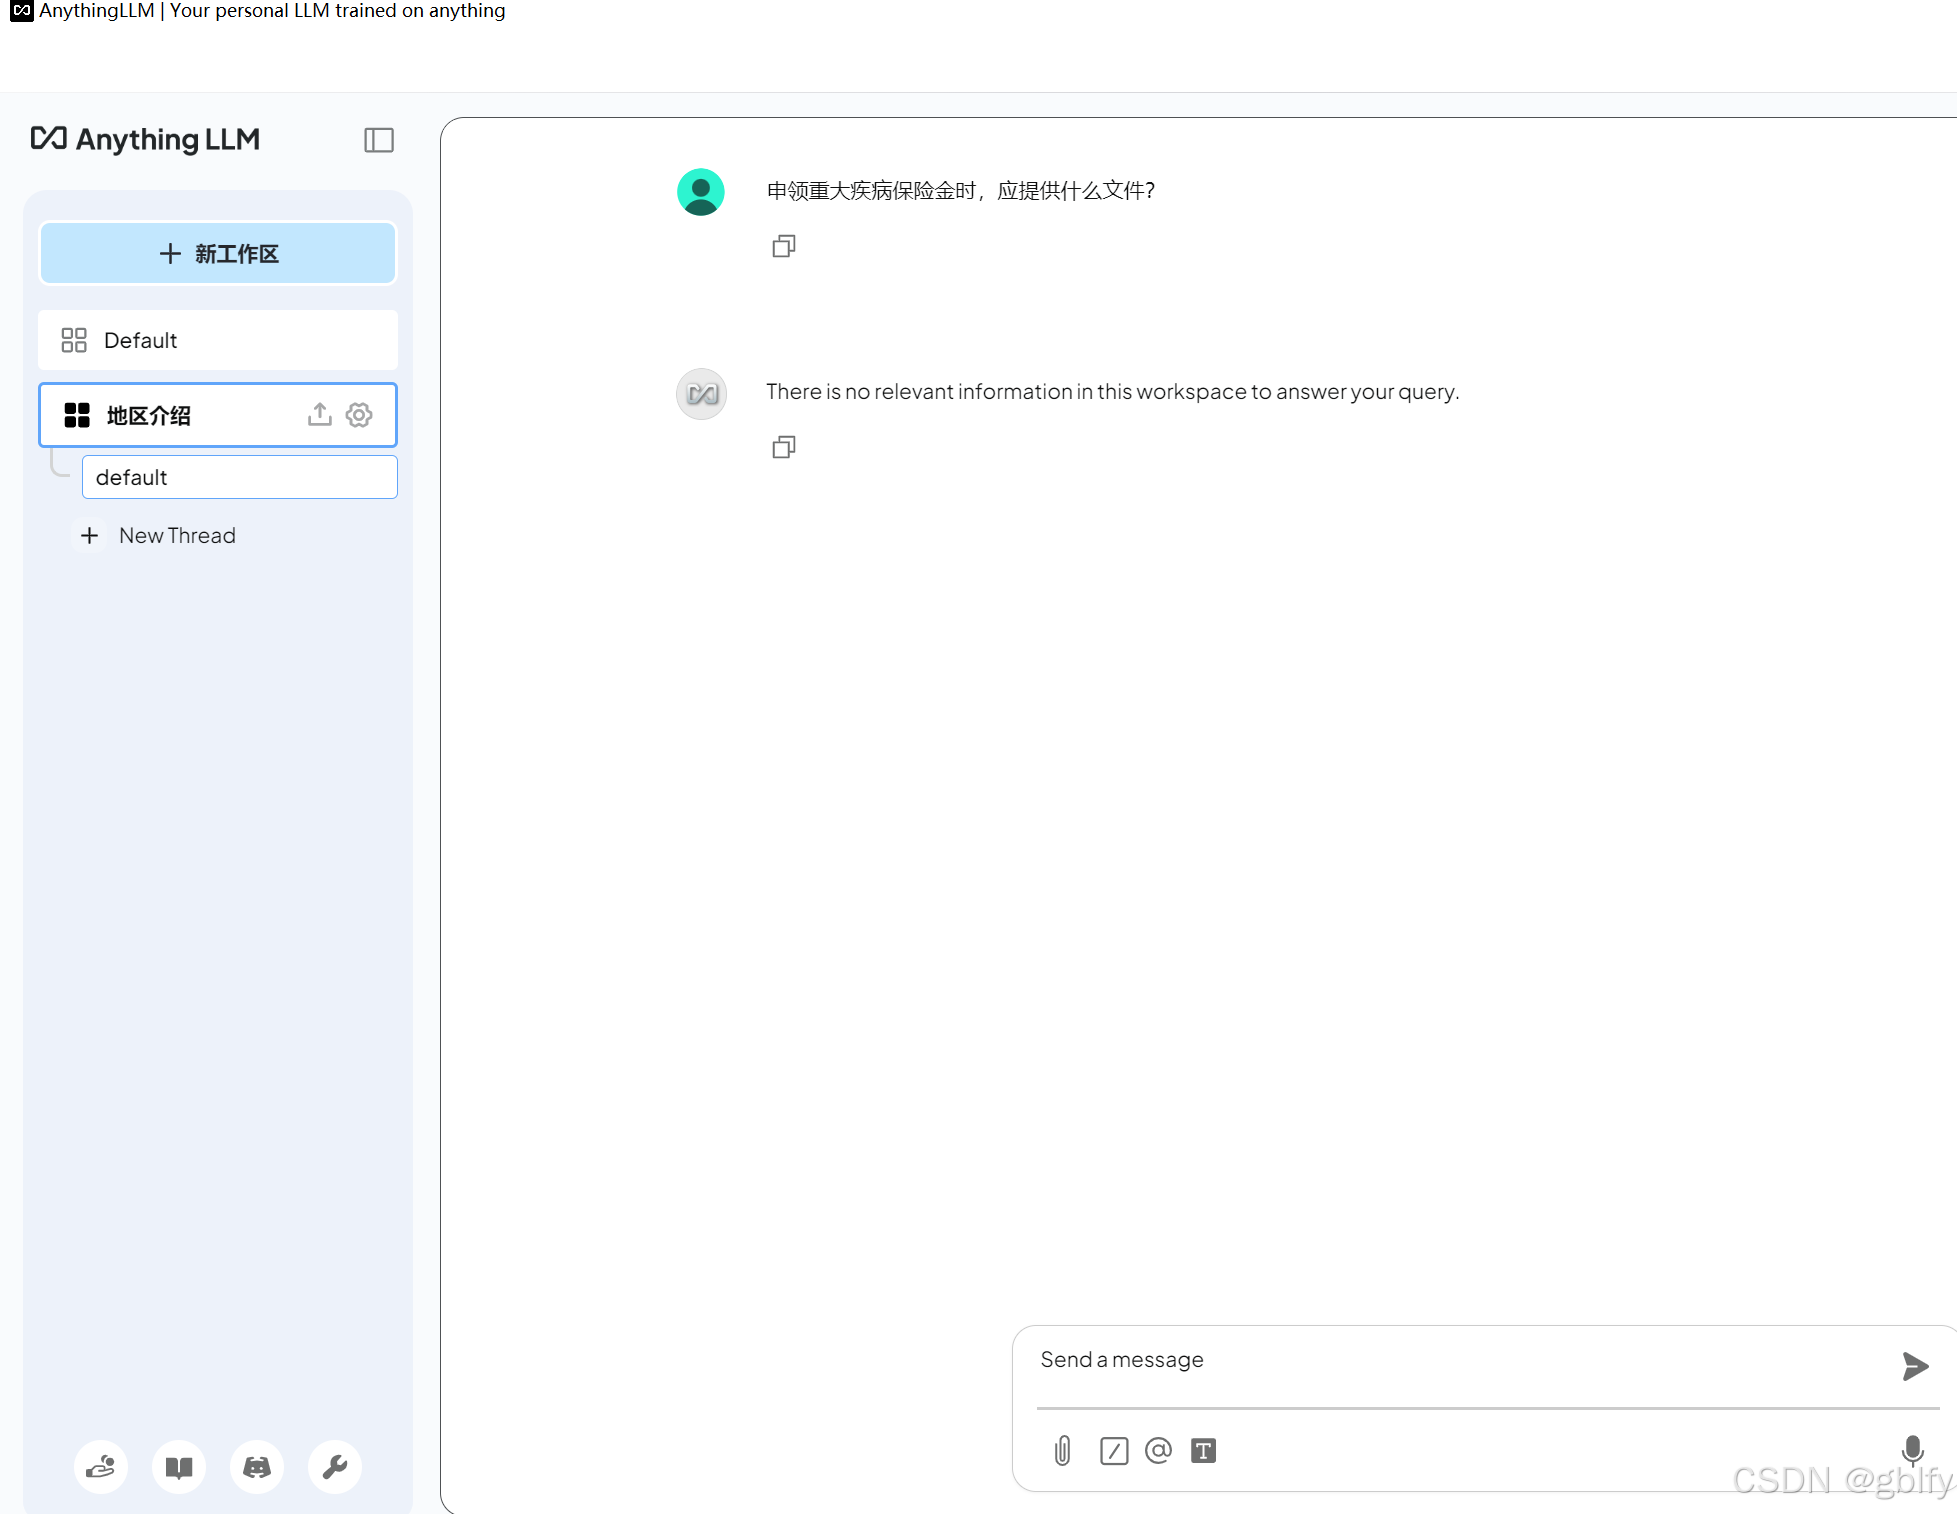Open slash commands menu icon
Image resolution: width=1957 pixels, height=1514 pixels.
coord(1113,1450)
